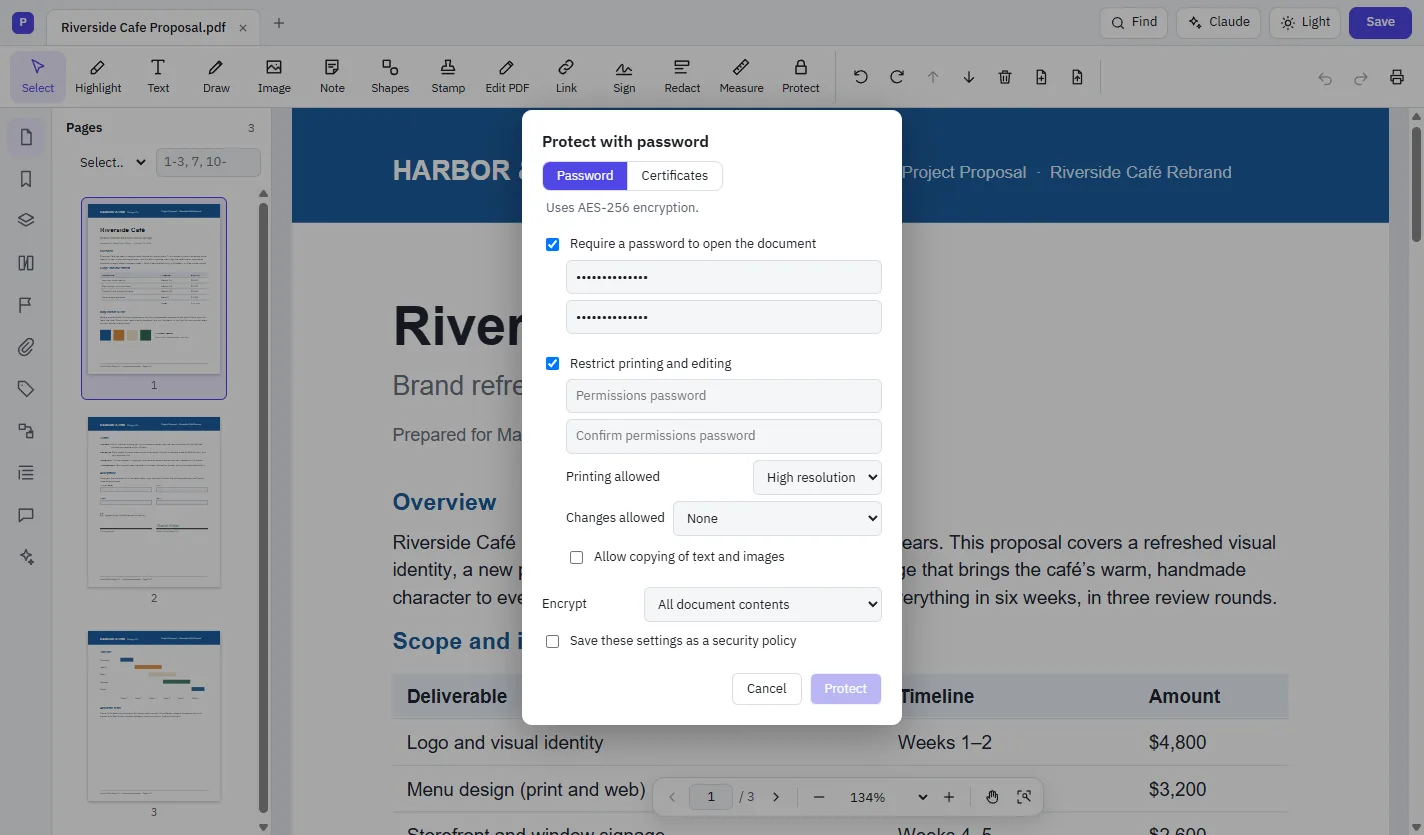The width and height of the screenshot is (1424, 835).
Task: Select the Highlight tool
Action: click(x=98, y=77)
